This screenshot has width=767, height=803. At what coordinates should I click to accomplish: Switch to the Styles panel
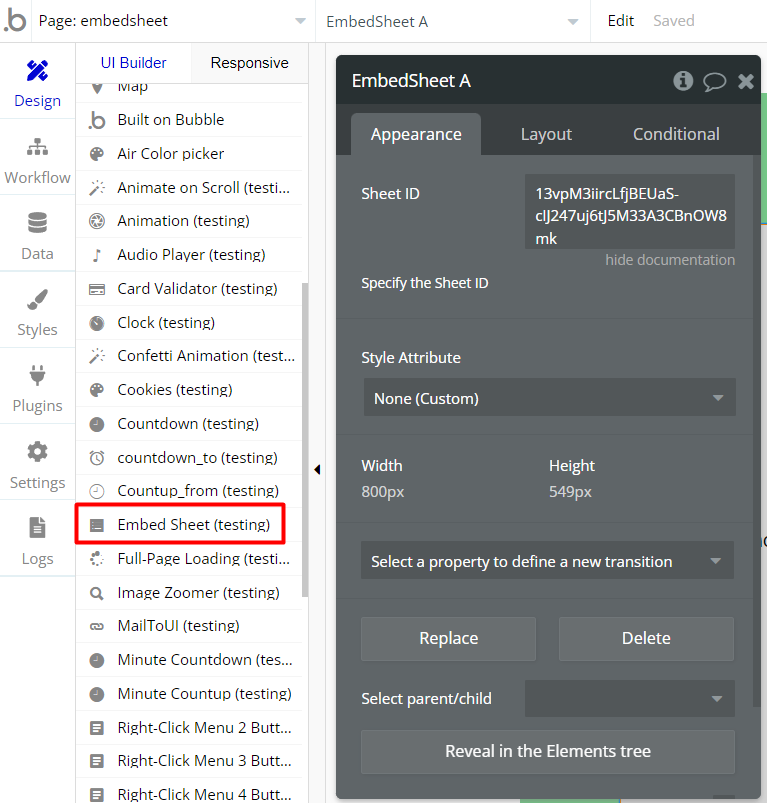(37, 312)
